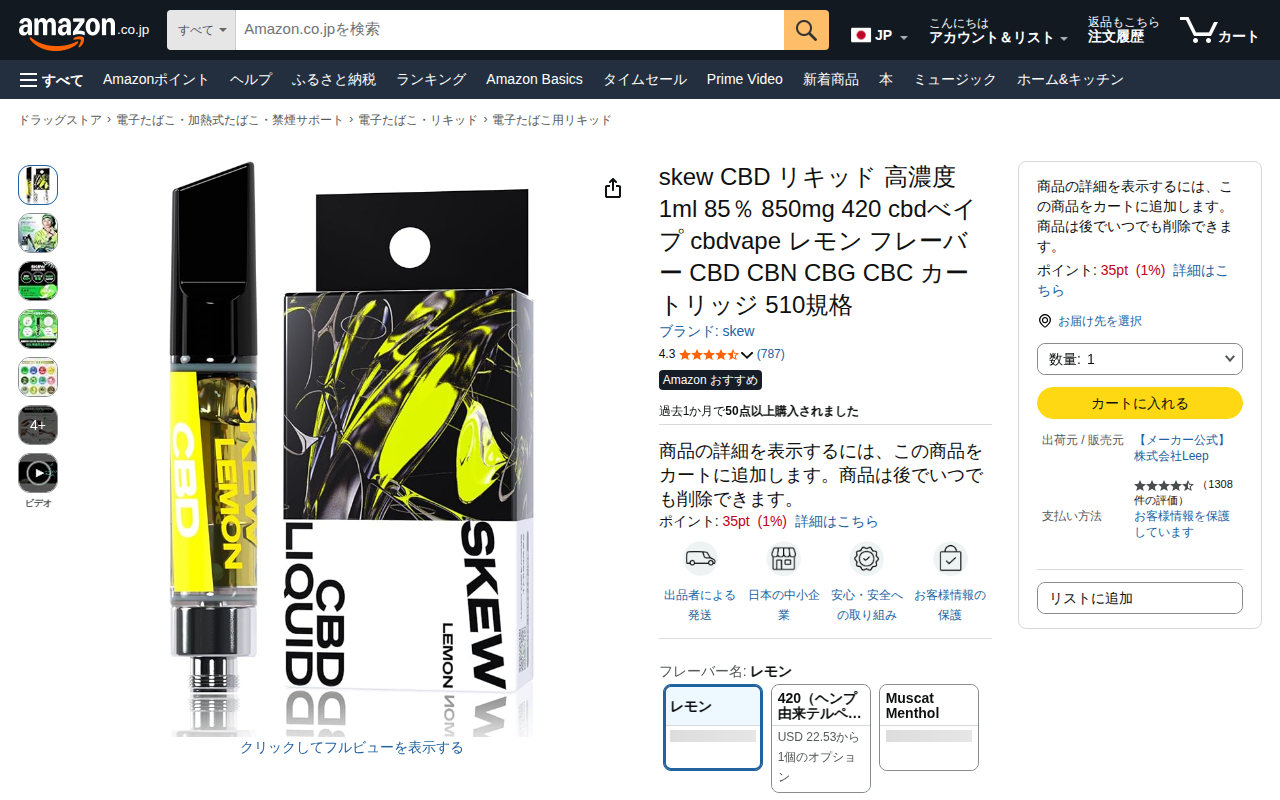Focus the Amazon.co.jp search field
The width and height of the screenshot is (1280, 800).
pos(510,30)
